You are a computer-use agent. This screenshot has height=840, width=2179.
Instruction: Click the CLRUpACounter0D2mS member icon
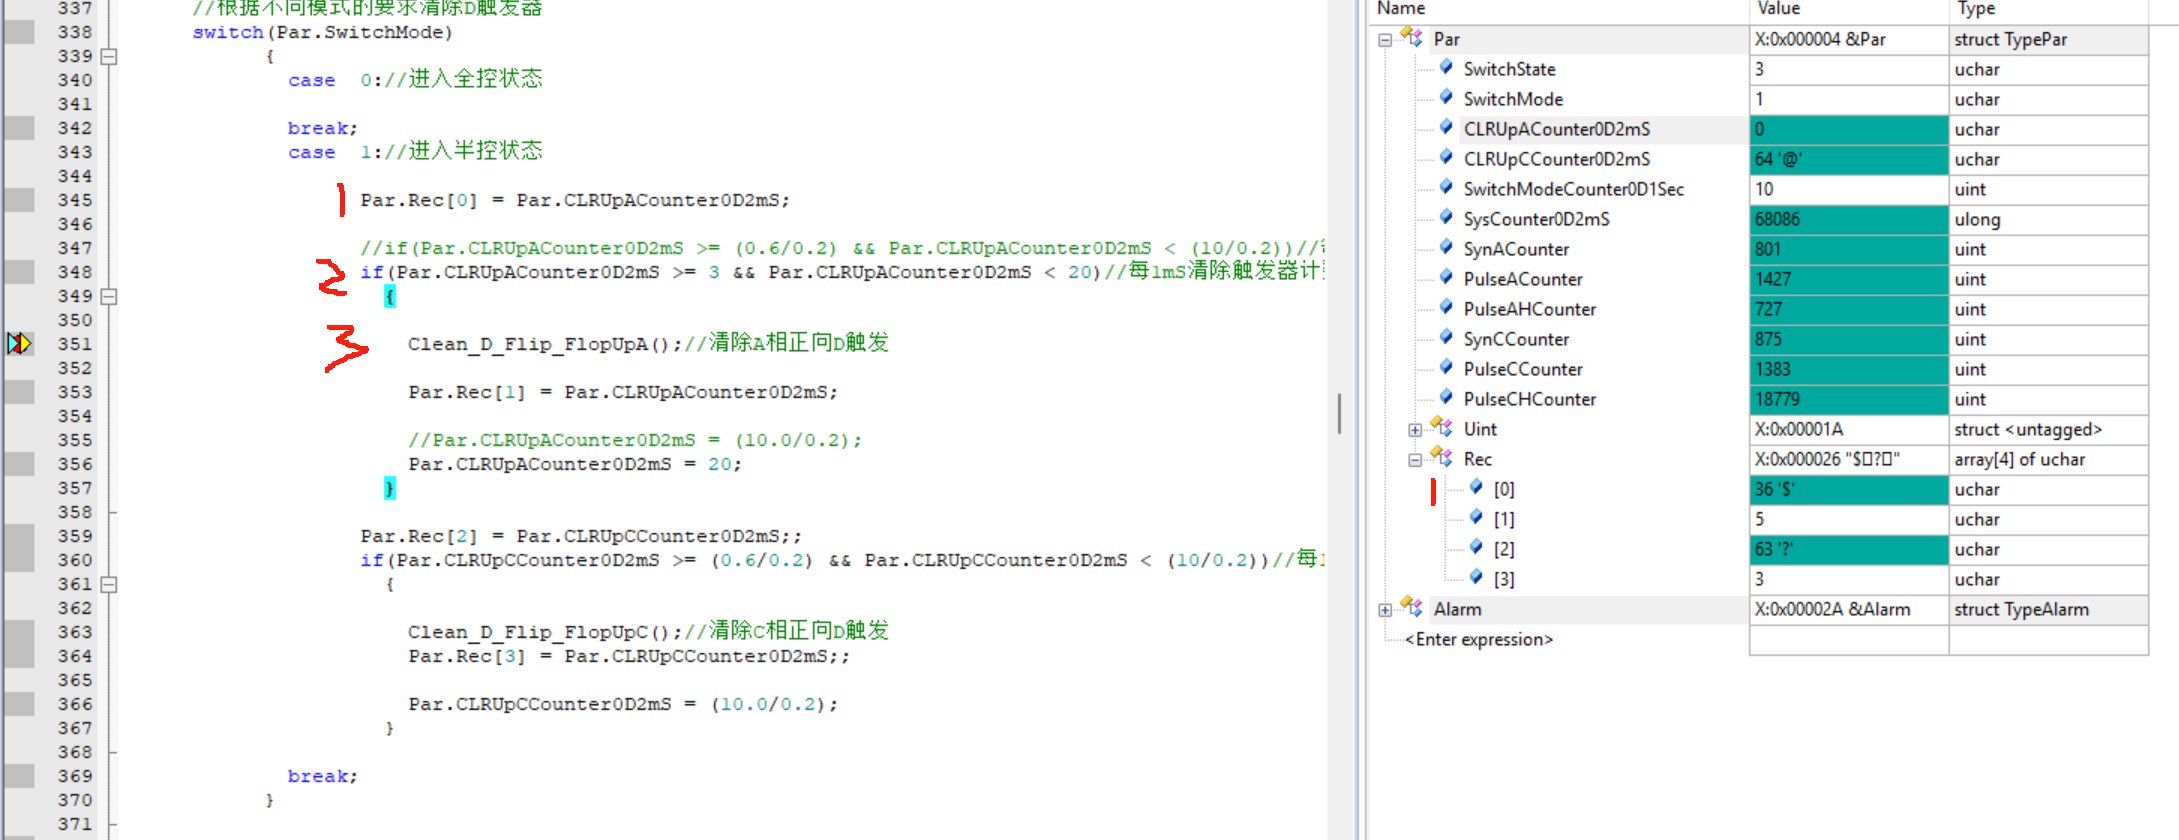coord(1446,127)
